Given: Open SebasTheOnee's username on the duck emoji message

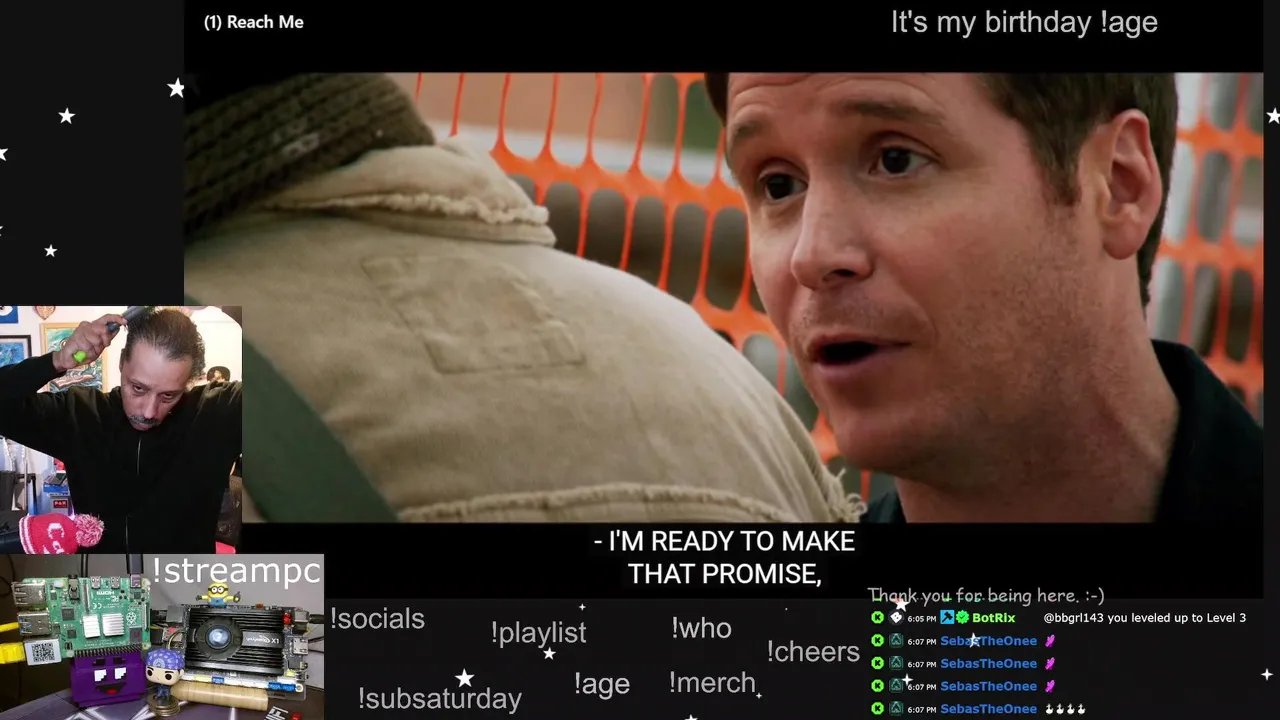Looking at the screenshot, I should pos(988,709).
